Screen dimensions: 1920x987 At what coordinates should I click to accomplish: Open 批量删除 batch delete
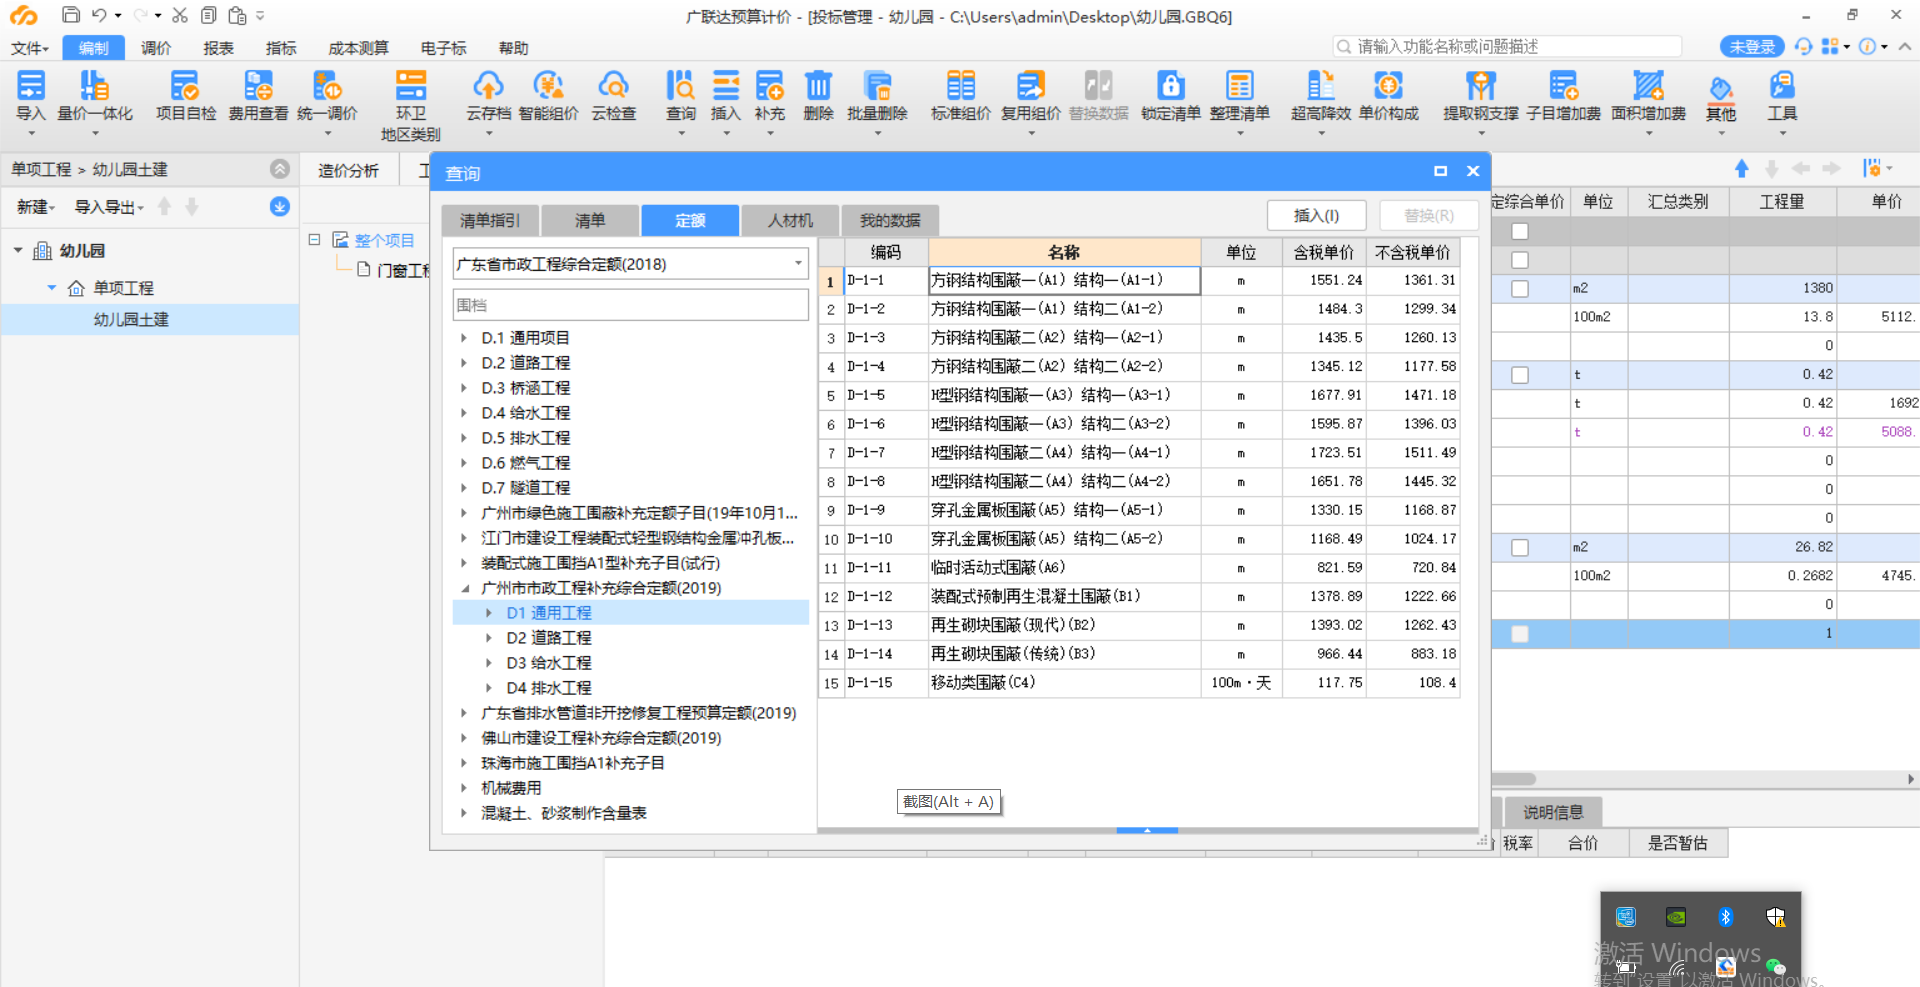coord(877,97)
